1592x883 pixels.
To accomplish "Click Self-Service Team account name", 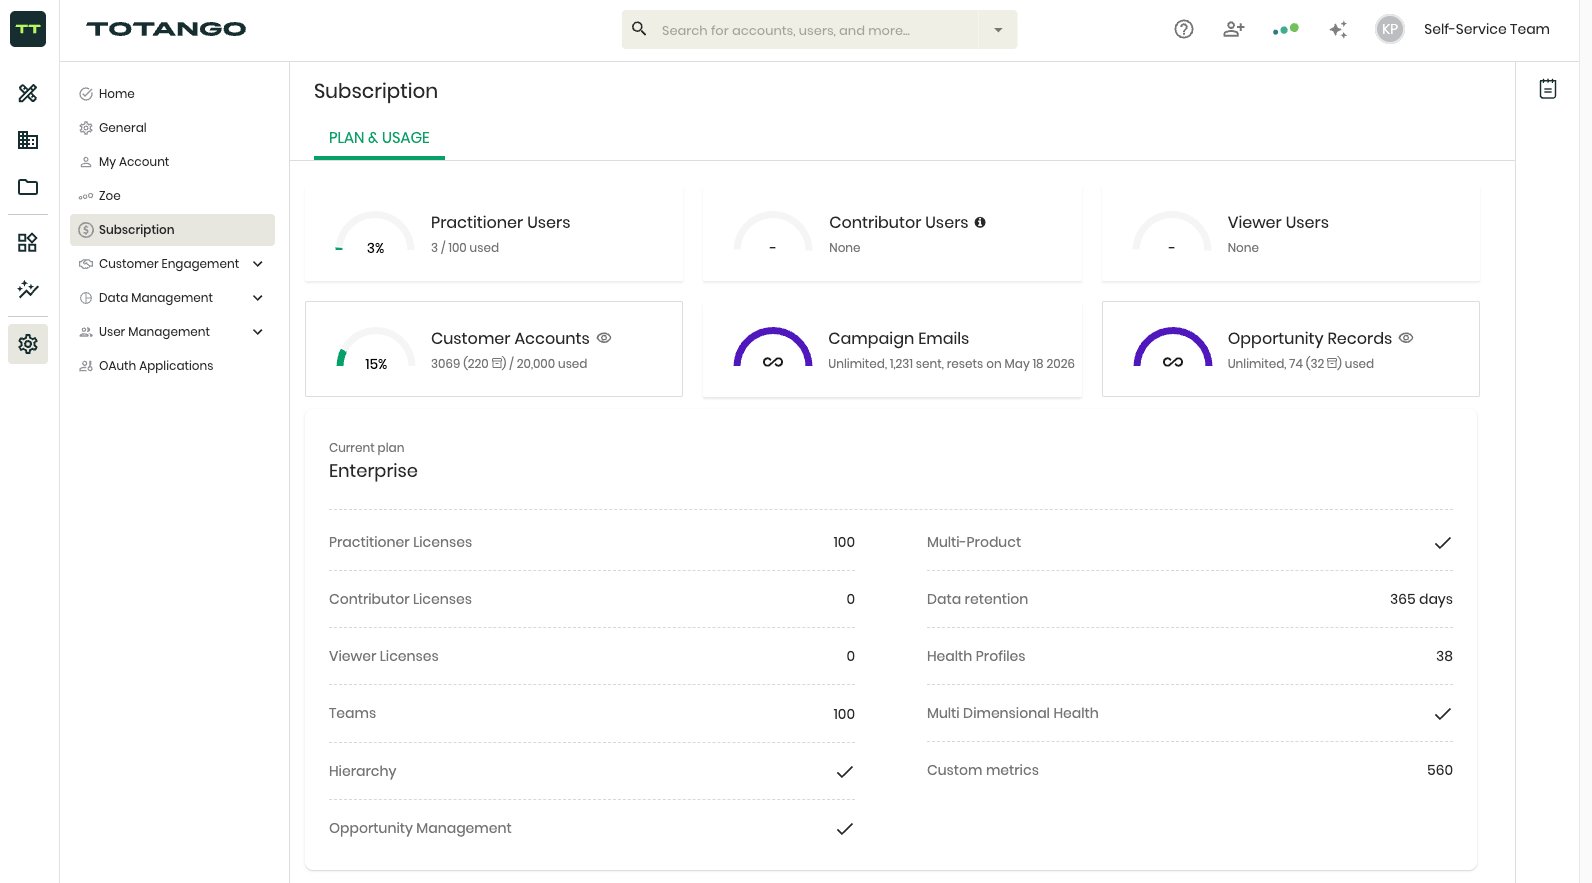I will pyautogui.click(x=1486, y=29).
